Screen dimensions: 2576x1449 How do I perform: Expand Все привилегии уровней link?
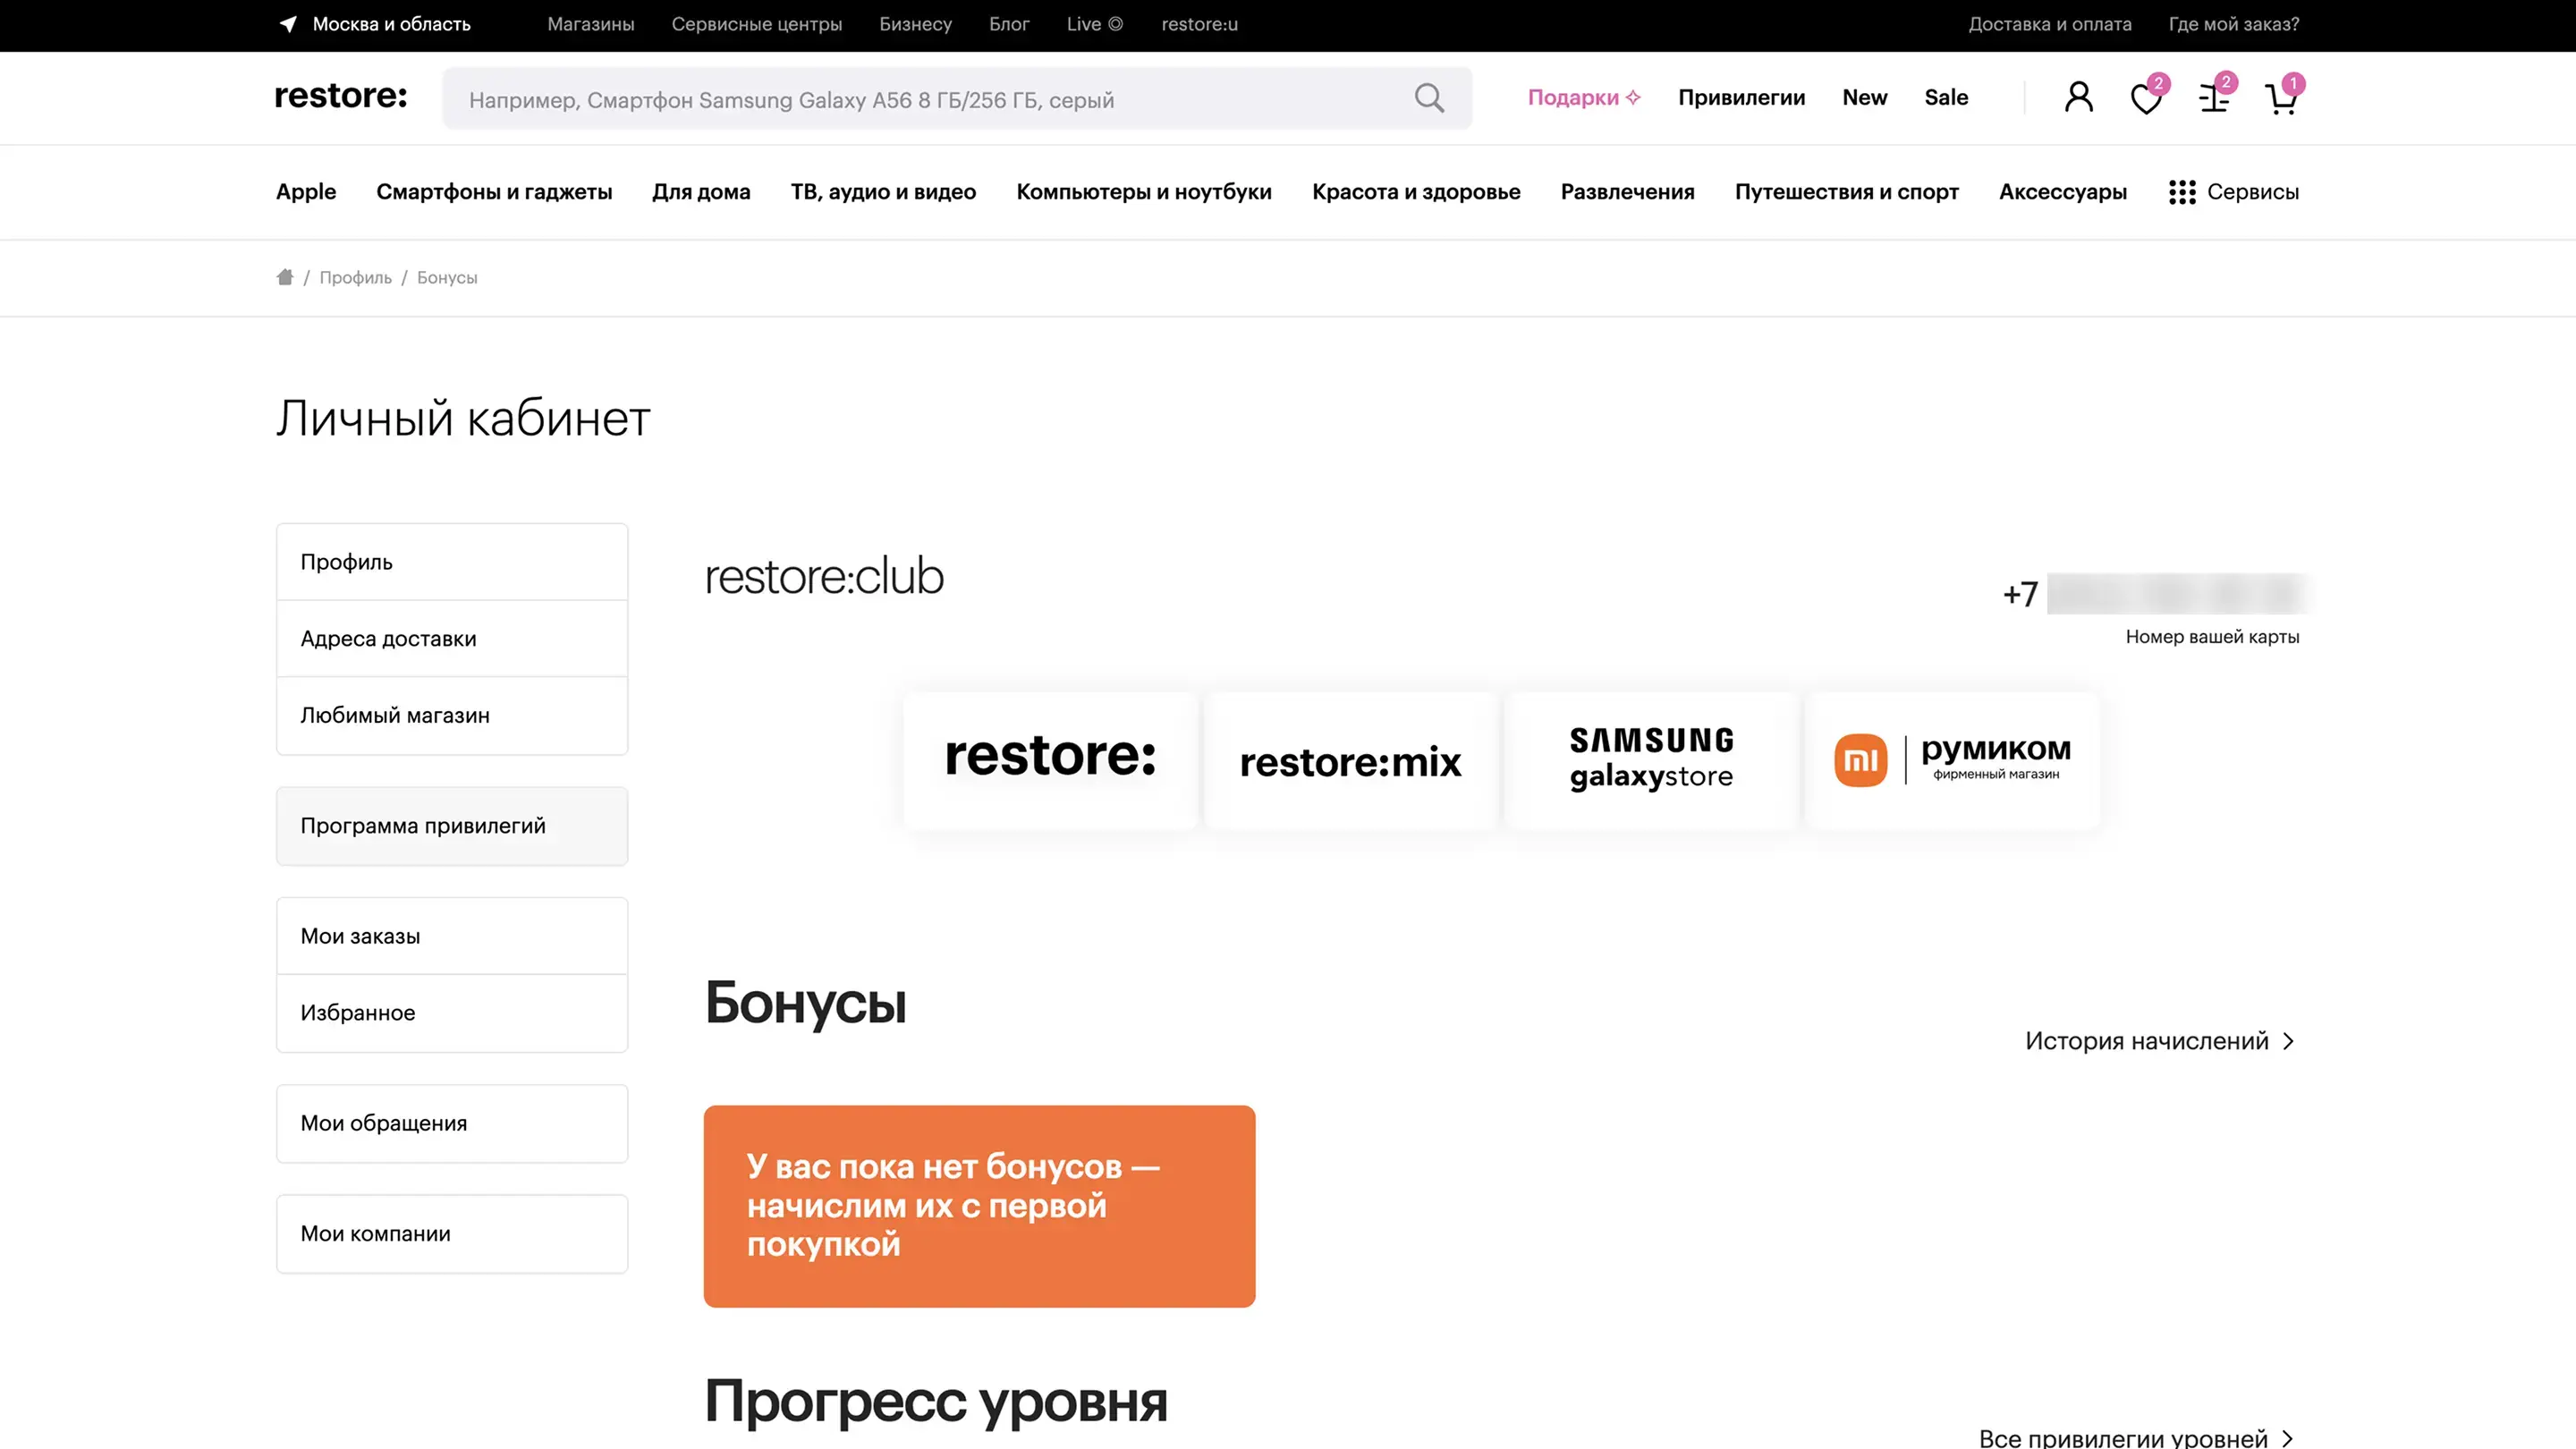pyautogui.click(x=2135, y=1437)
